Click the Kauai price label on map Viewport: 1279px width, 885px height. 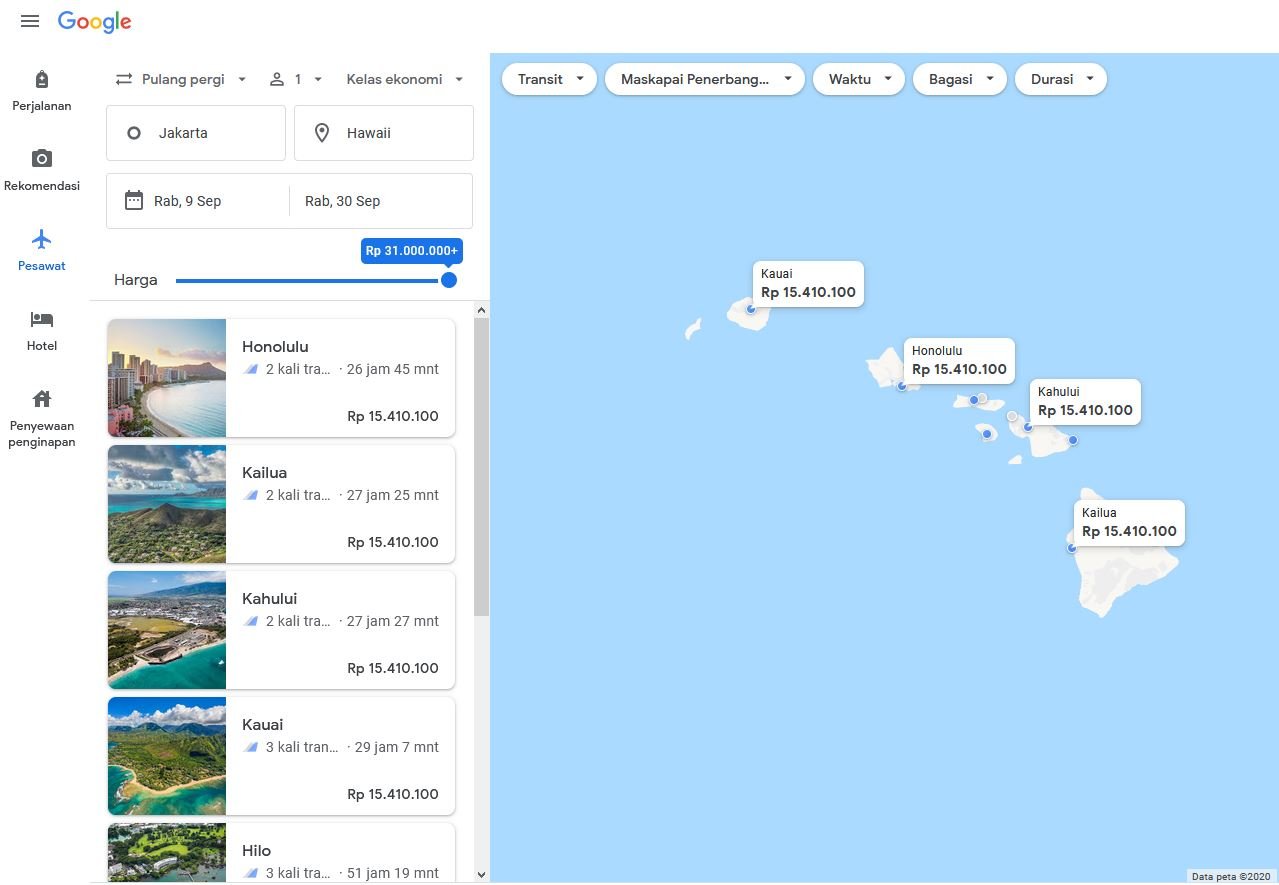[x=808, y=284]
